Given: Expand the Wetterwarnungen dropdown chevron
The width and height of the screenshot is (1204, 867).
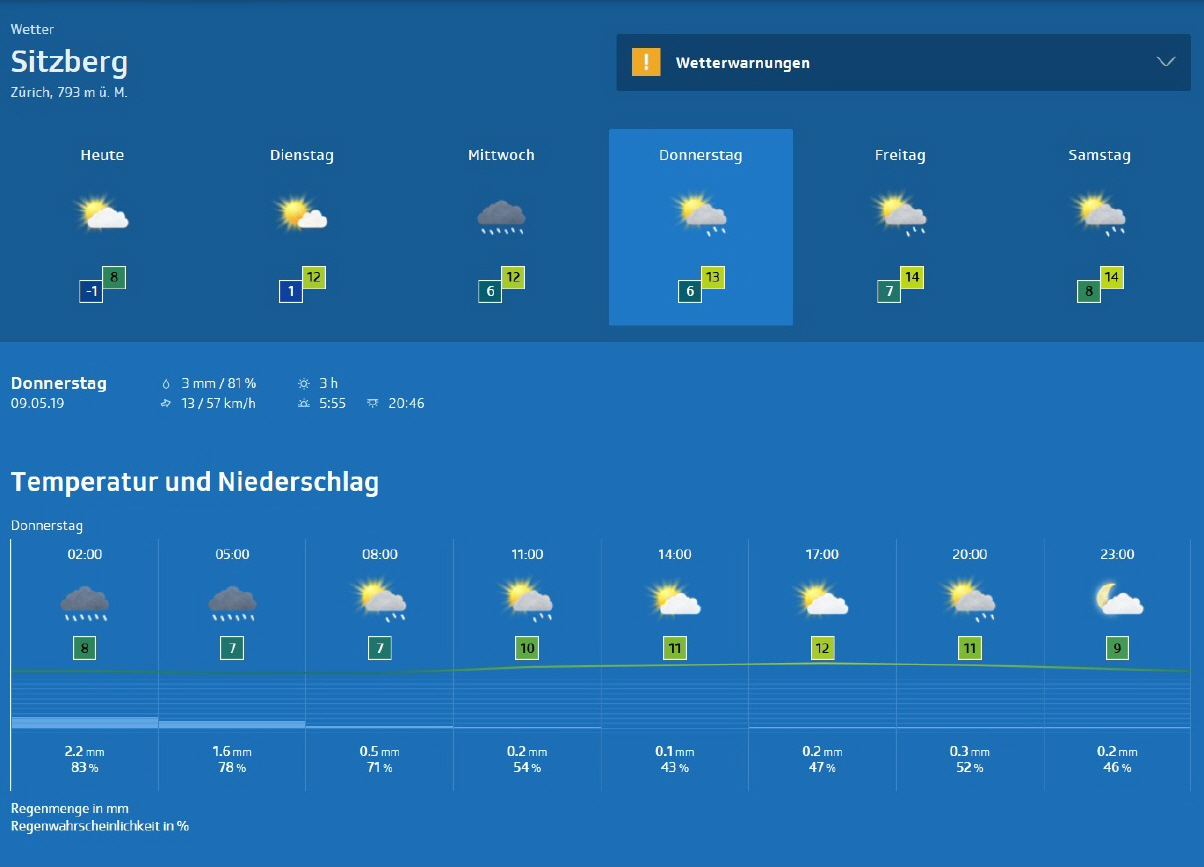Looking at the screenshot, I should 1165,62.
